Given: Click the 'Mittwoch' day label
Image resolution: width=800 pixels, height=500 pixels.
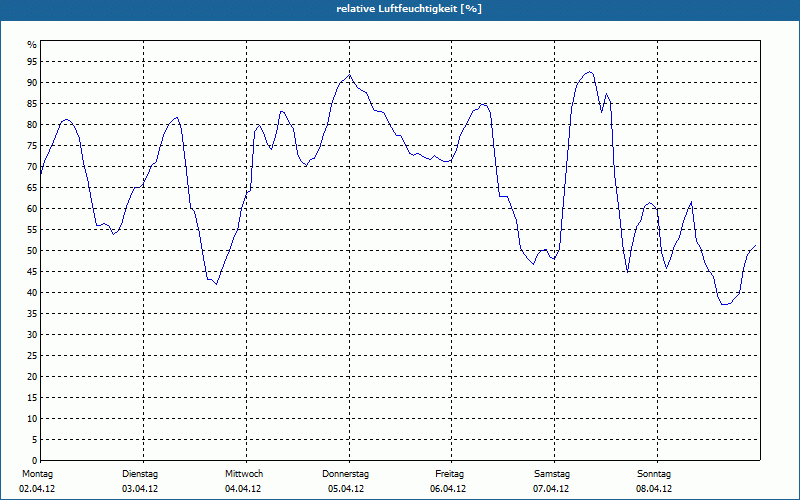Looking at the screenshot, I should [x=244, y=474].
